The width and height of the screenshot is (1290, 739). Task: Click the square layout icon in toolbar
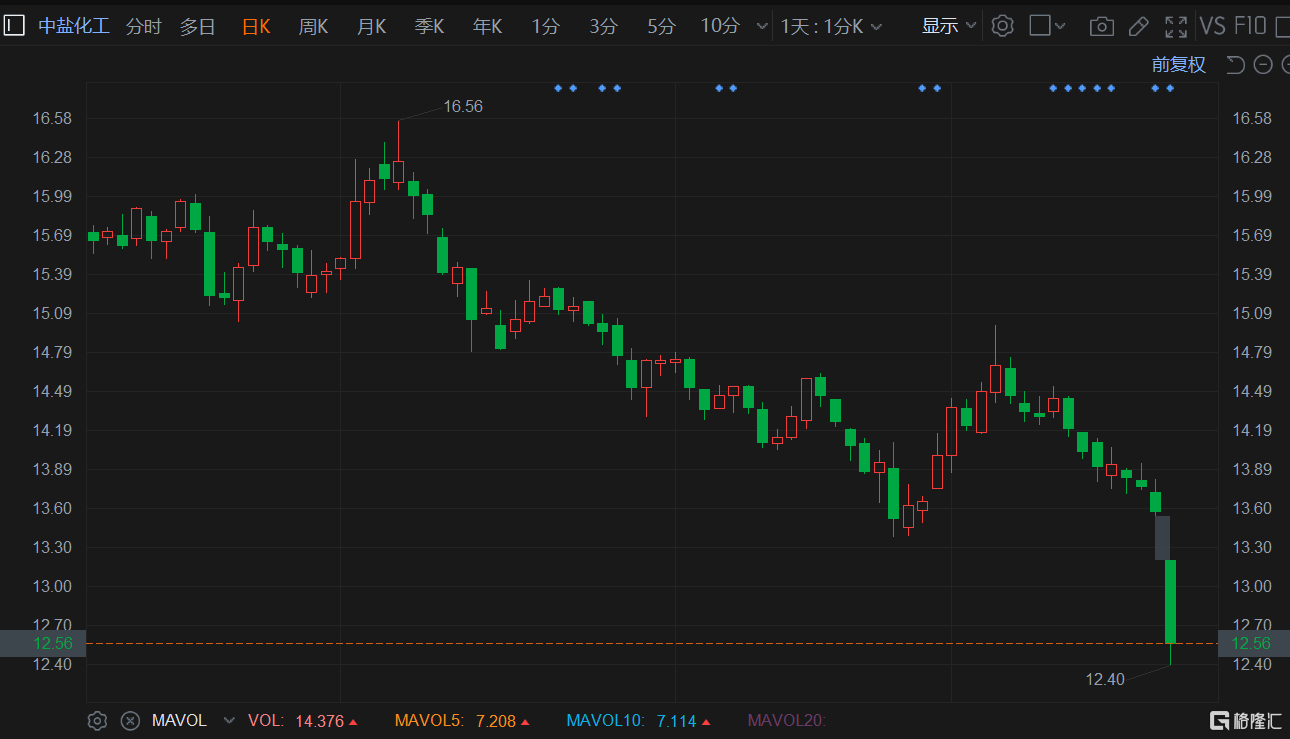pyautogui.click(x=1040, y=26)
